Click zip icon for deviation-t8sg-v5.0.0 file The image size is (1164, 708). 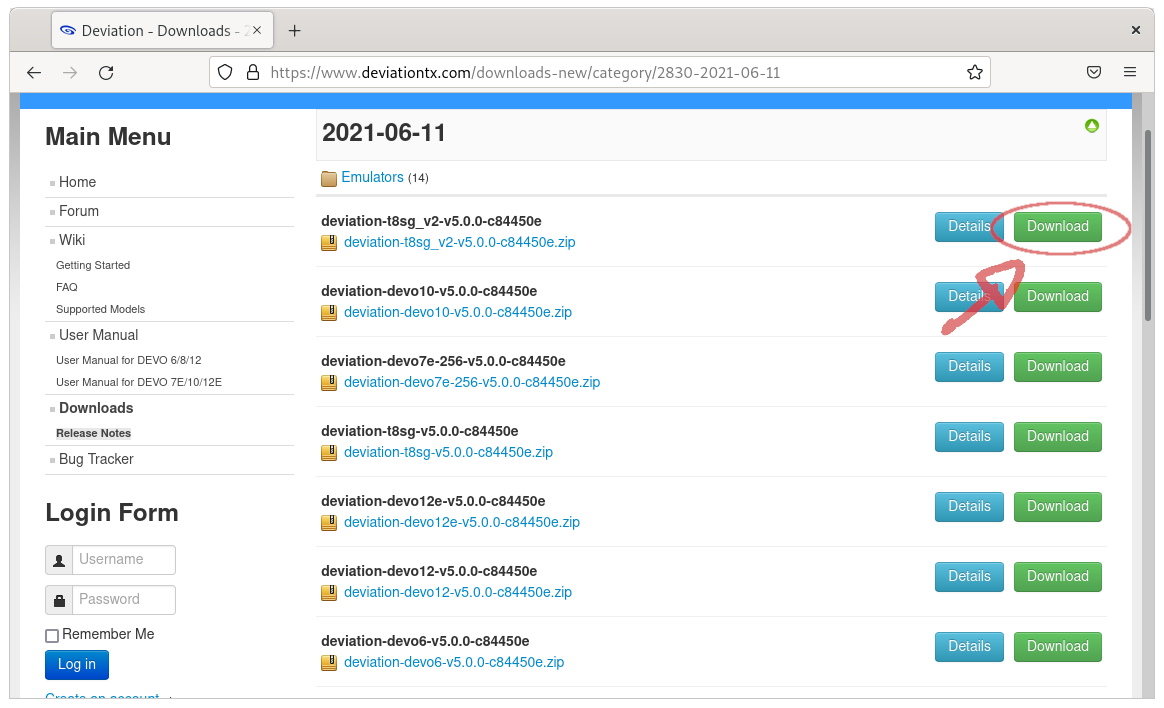[329, 453]
